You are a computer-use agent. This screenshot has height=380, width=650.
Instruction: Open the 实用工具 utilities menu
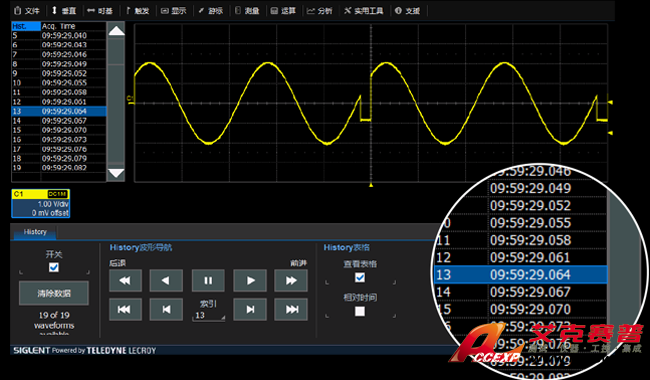click(364, 11)
